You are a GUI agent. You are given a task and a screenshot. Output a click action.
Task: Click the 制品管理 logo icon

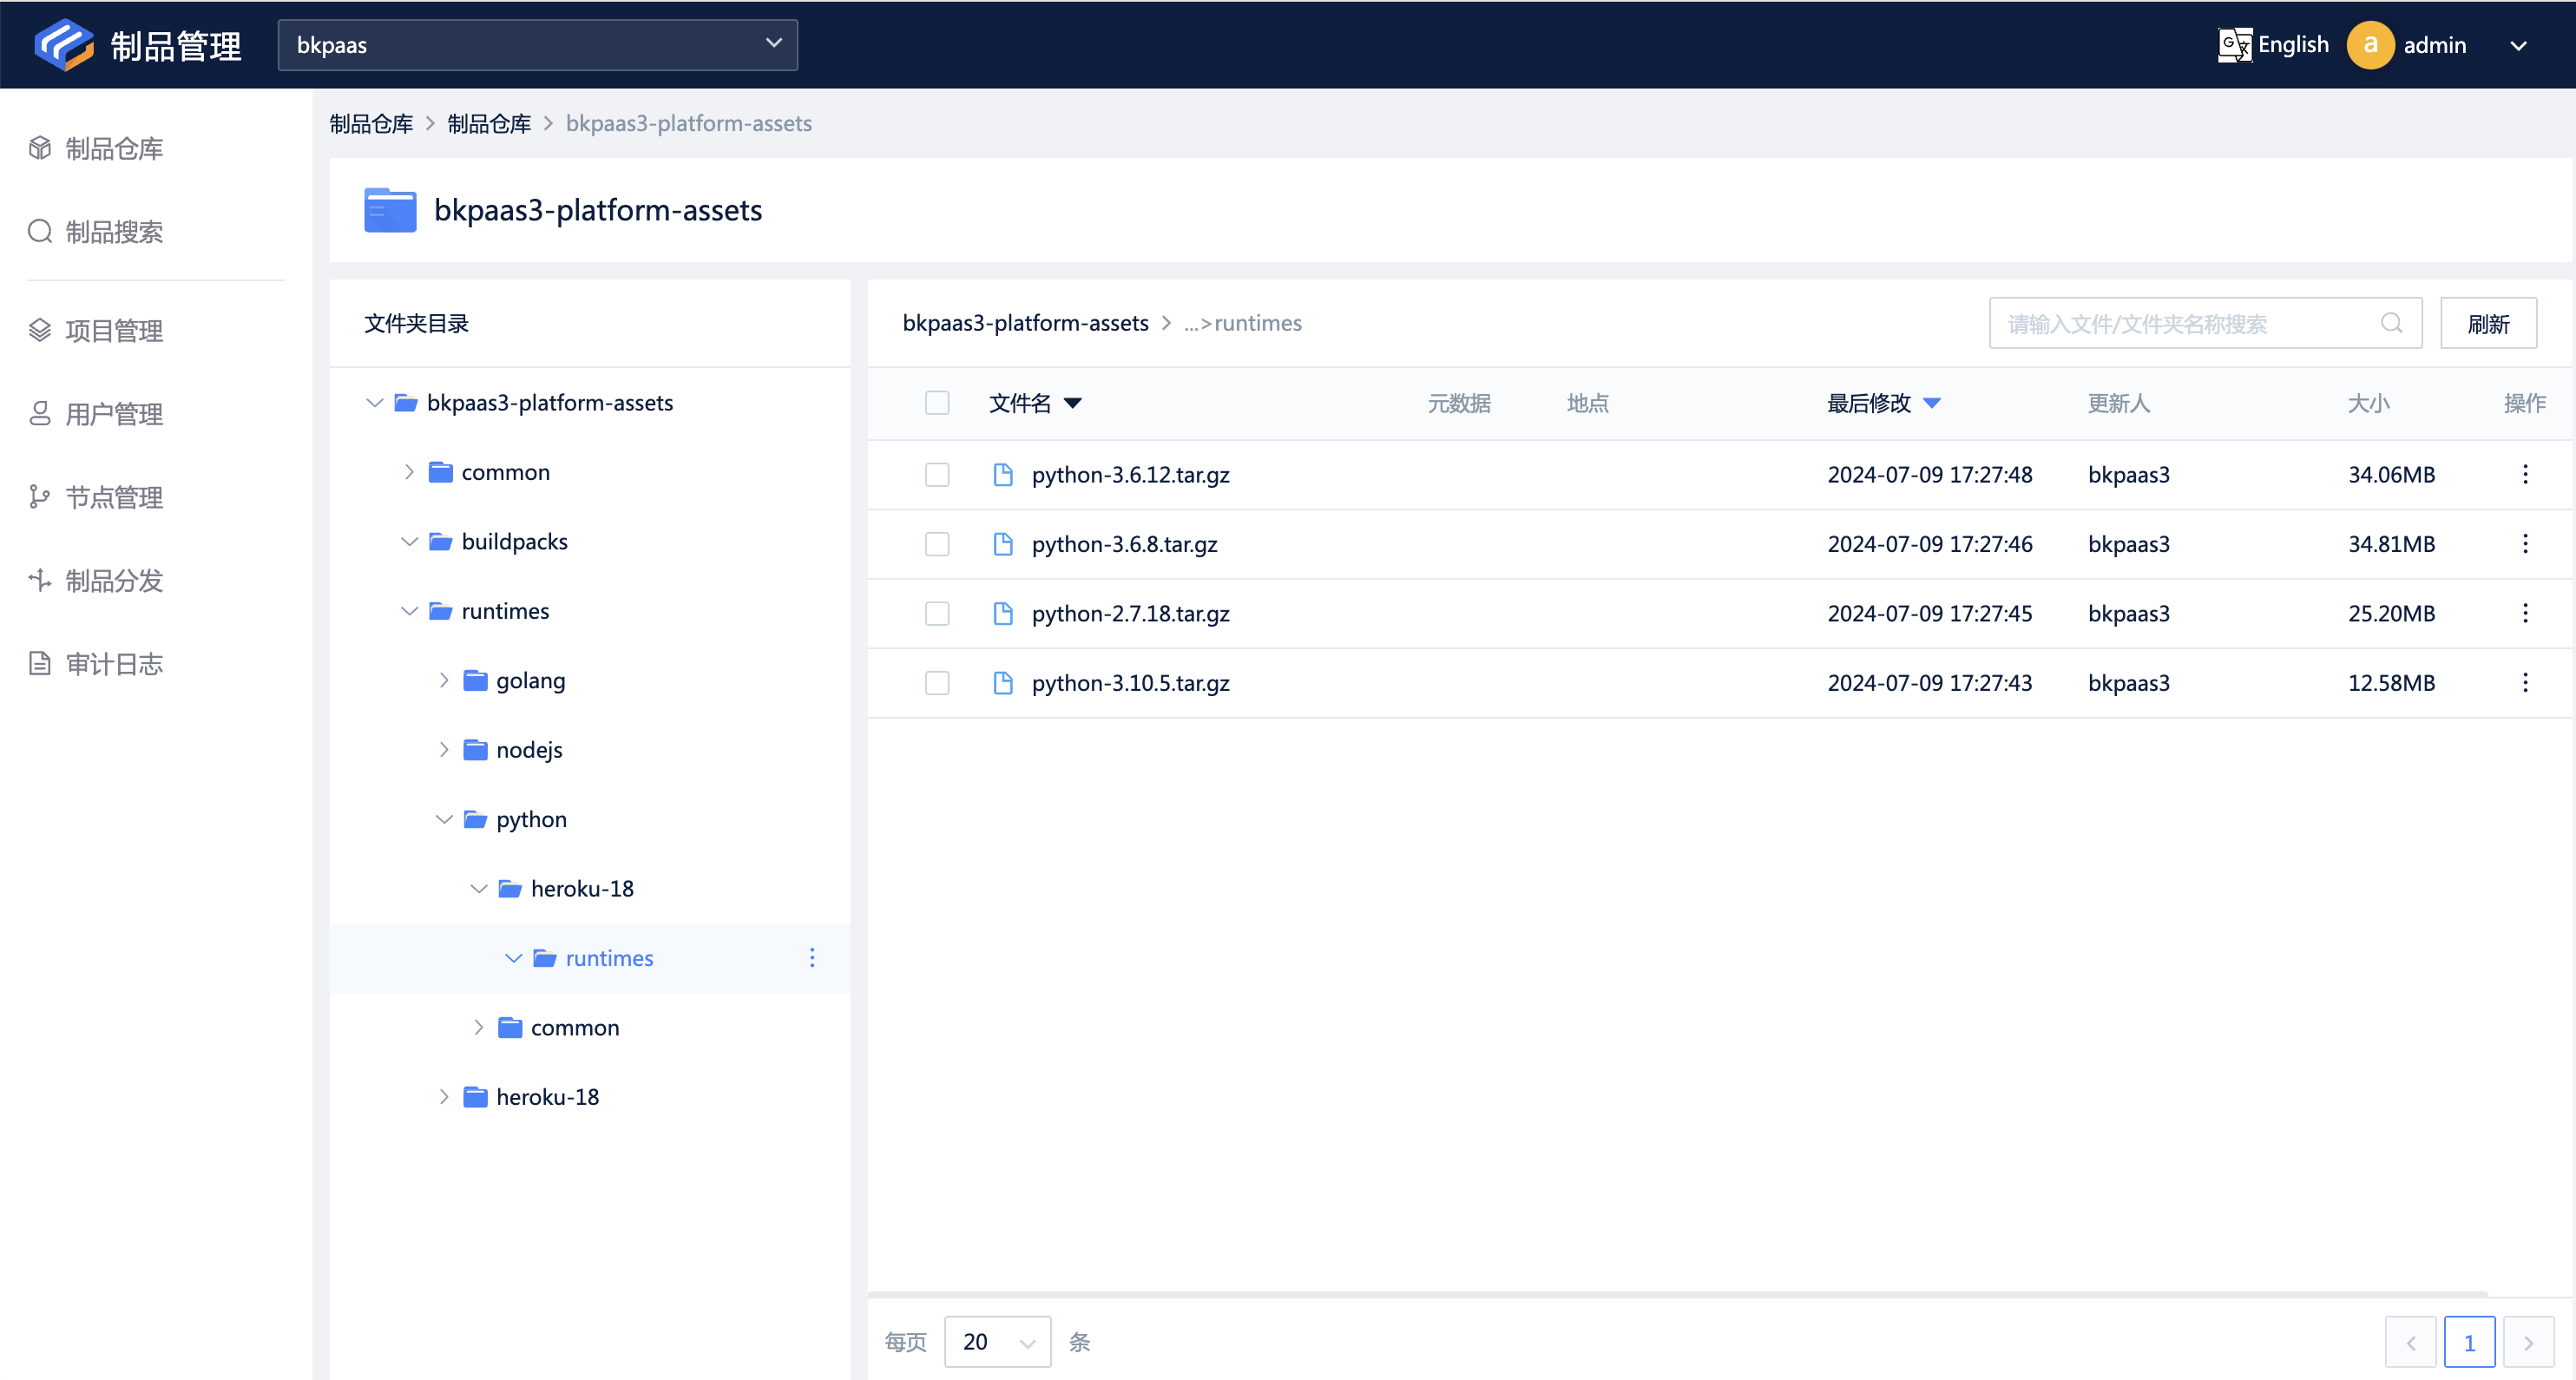coord(63,45)
